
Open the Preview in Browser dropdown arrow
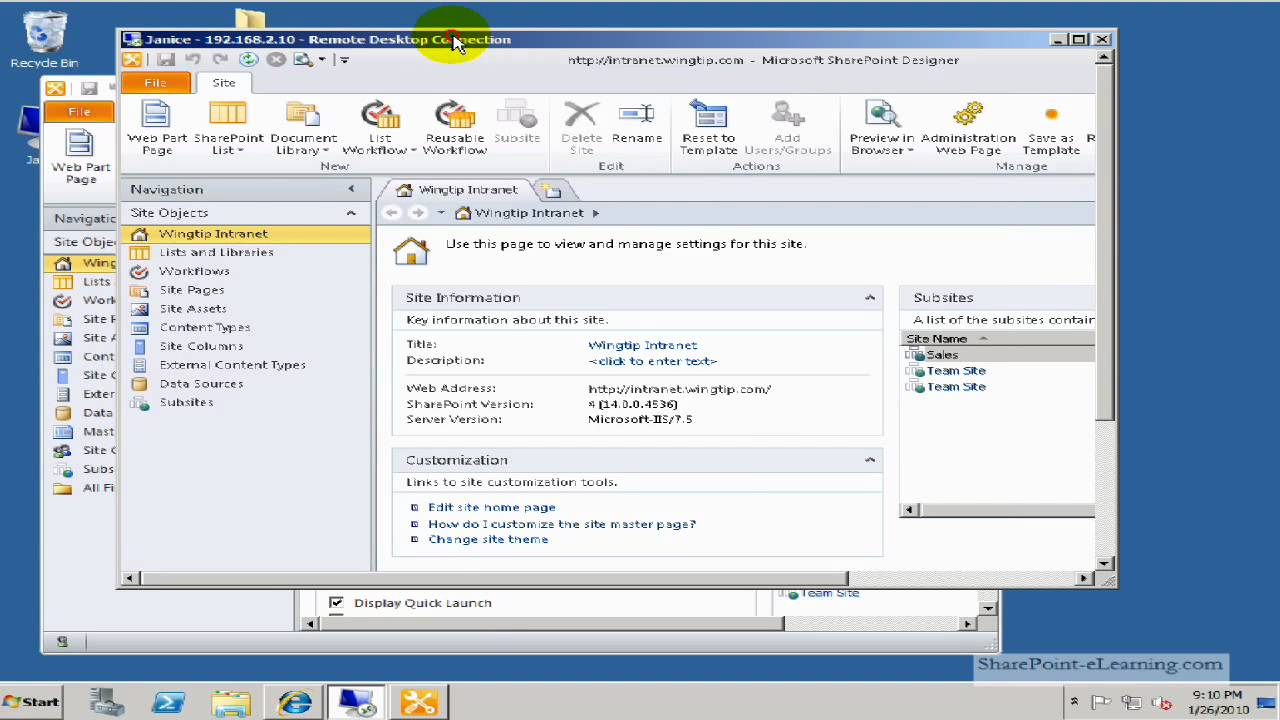point(910,151)
